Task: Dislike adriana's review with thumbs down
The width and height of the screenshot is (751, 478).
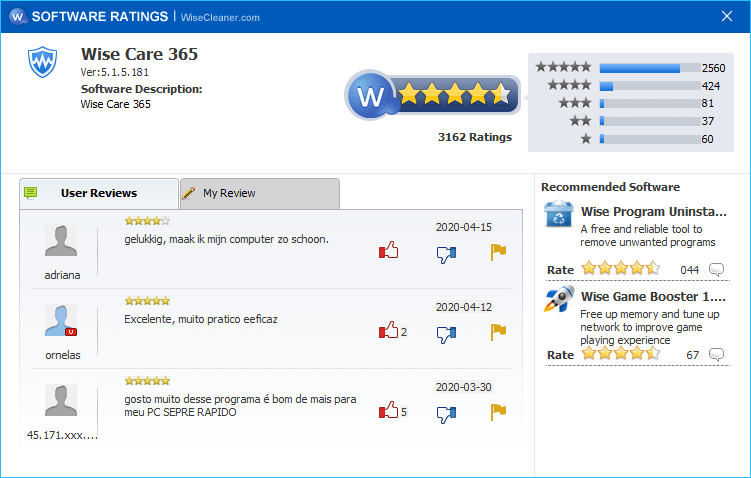Action: 446,254
